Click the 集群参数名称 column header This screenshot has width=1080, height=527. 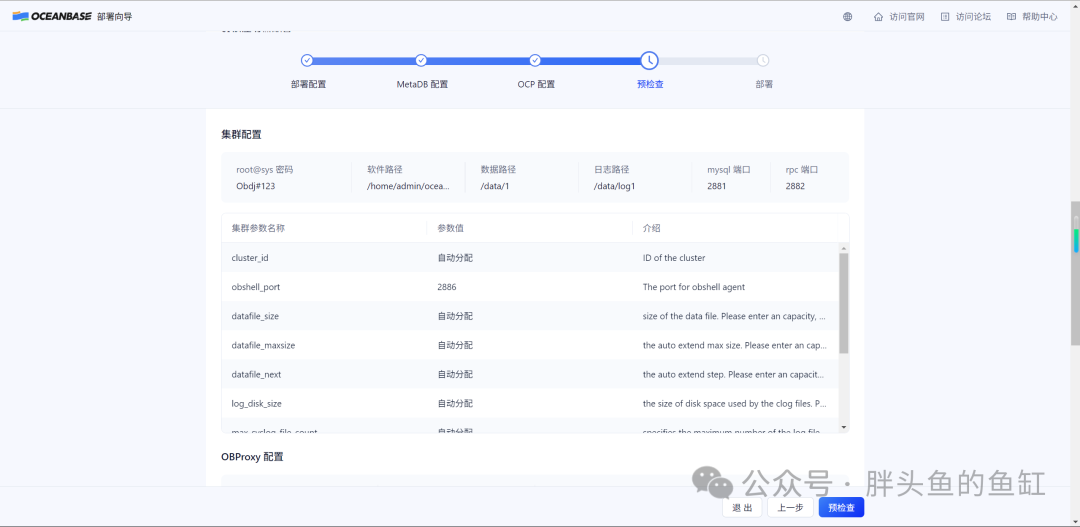point(258,228)
